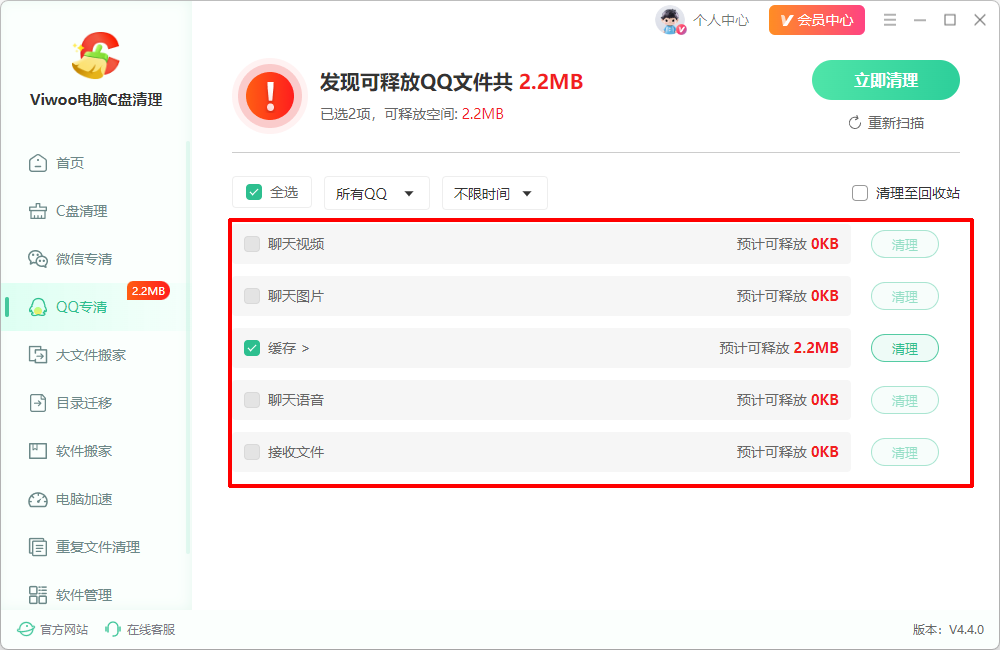Click 预计可释放 2.2MB text in 缓存 row
The width and height of the screenshot is (1000, 650).
coord(779,348)
